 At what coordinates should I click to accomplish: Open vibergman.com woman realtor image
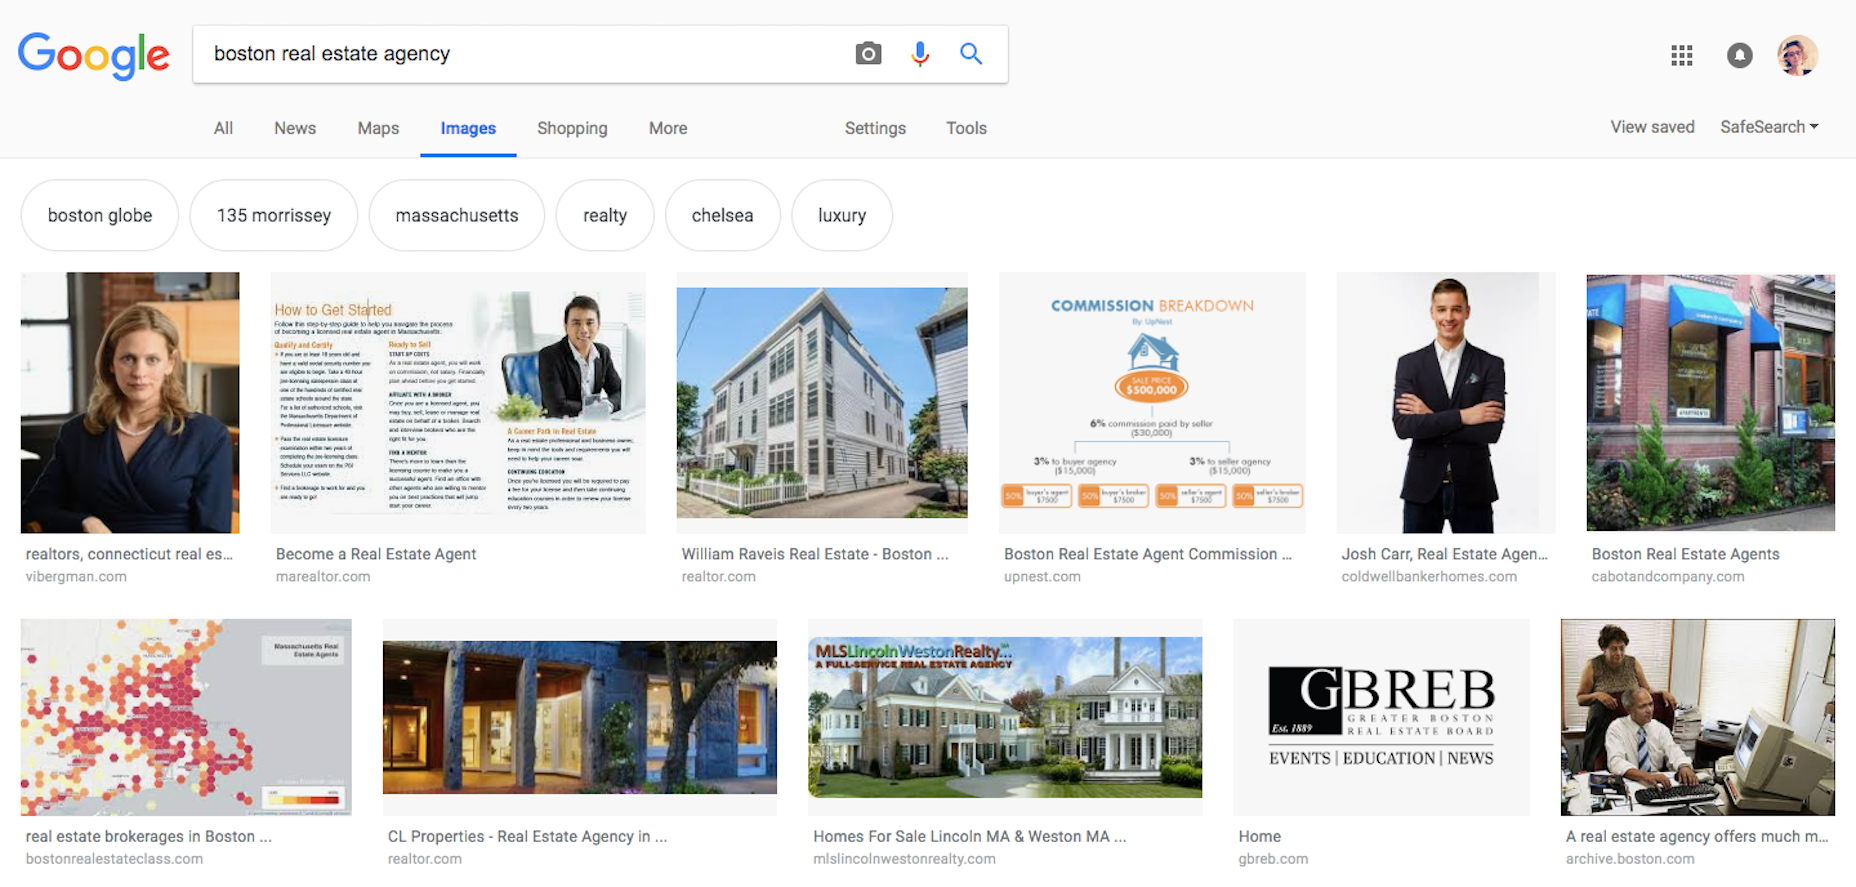pyautogui.click(x=130, y=402)
